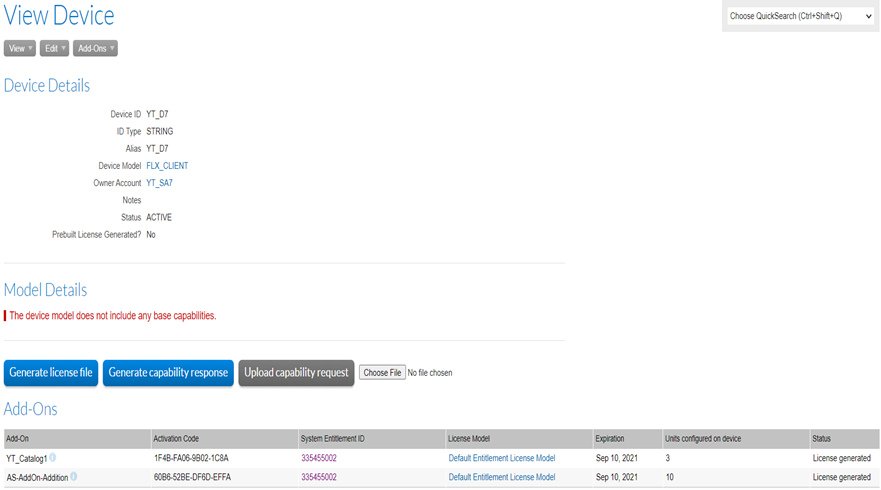Click the Model Details section heading

point(46,290)
